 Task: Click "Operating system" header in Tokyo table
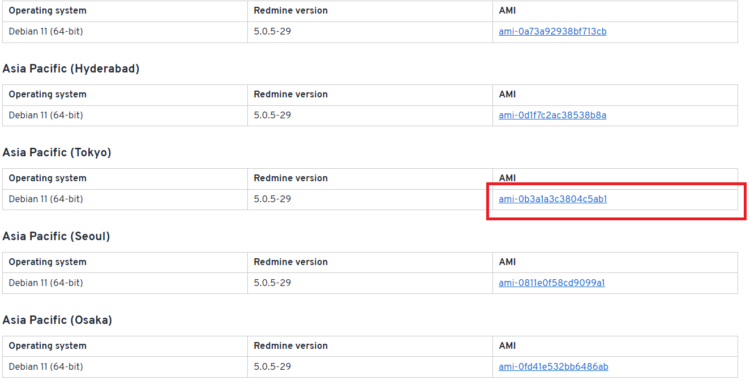pyautogui.click(x=48, y=178)
